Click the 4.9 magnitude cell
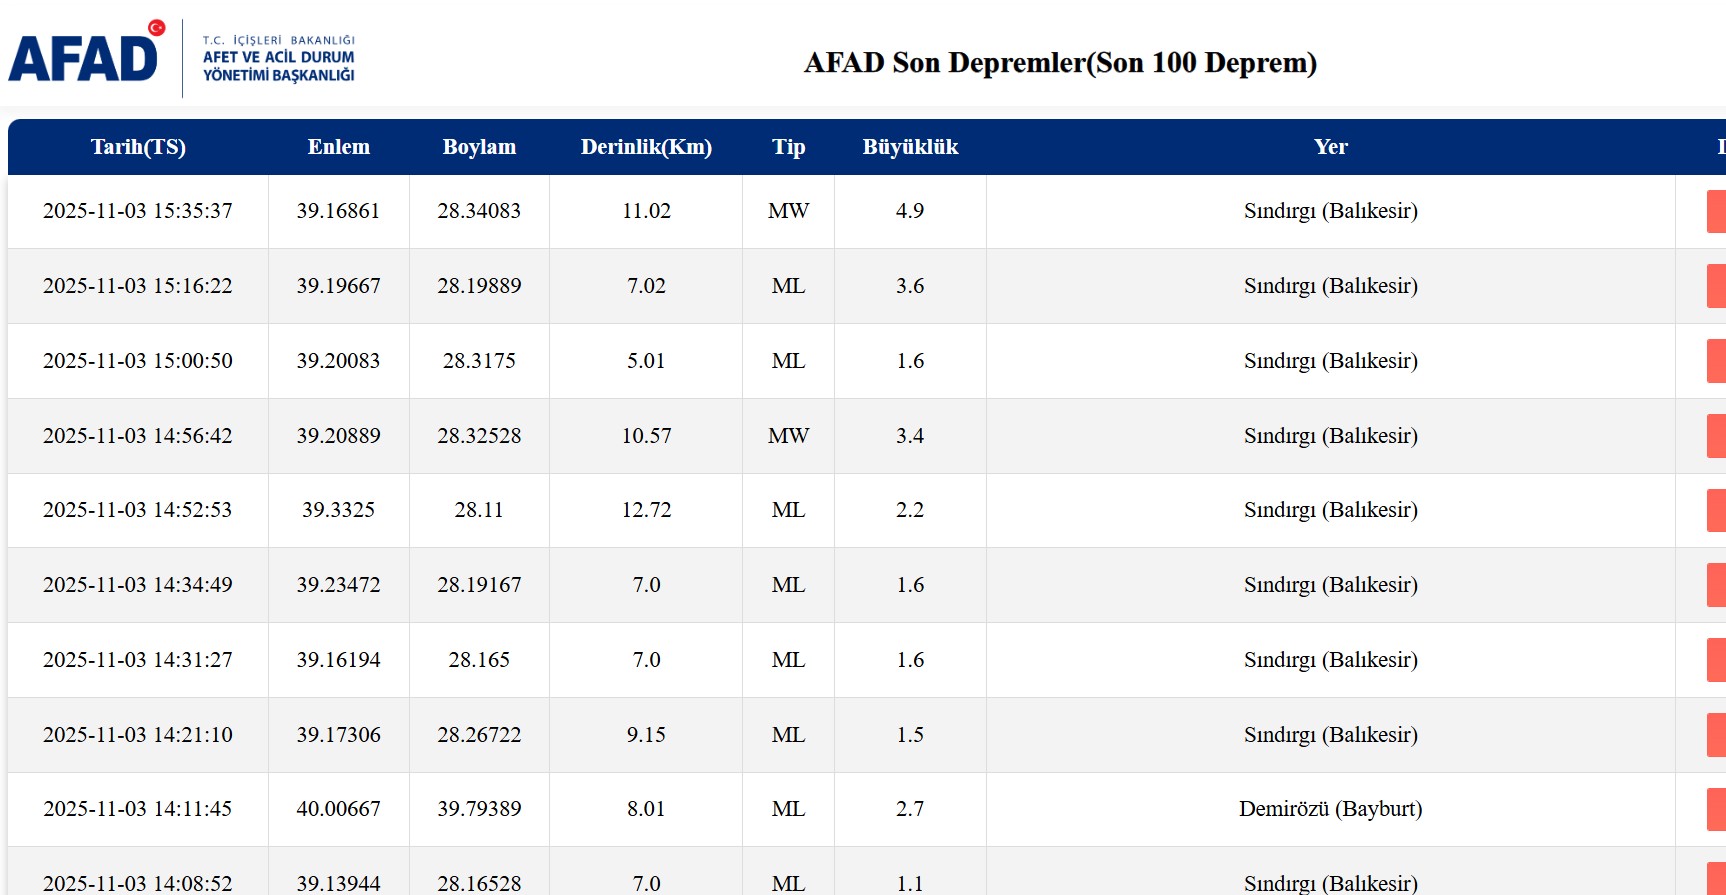 coord(910,211)
